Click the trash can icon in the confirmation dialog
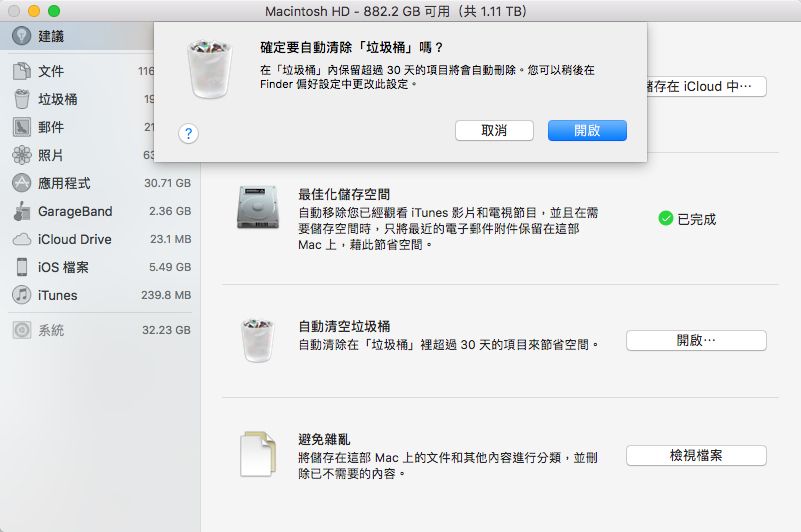Screen dimensions: 801x532 209,69
